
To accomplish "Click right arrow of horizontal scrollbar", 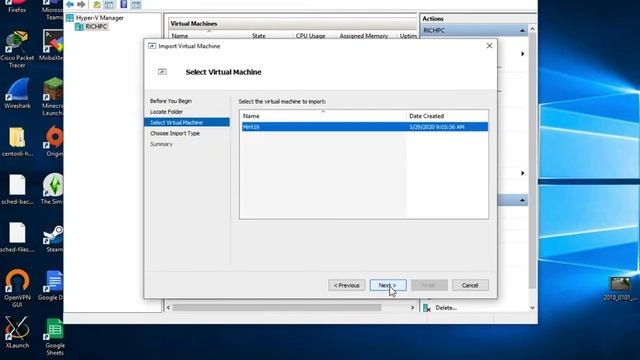I will [412, 308].
